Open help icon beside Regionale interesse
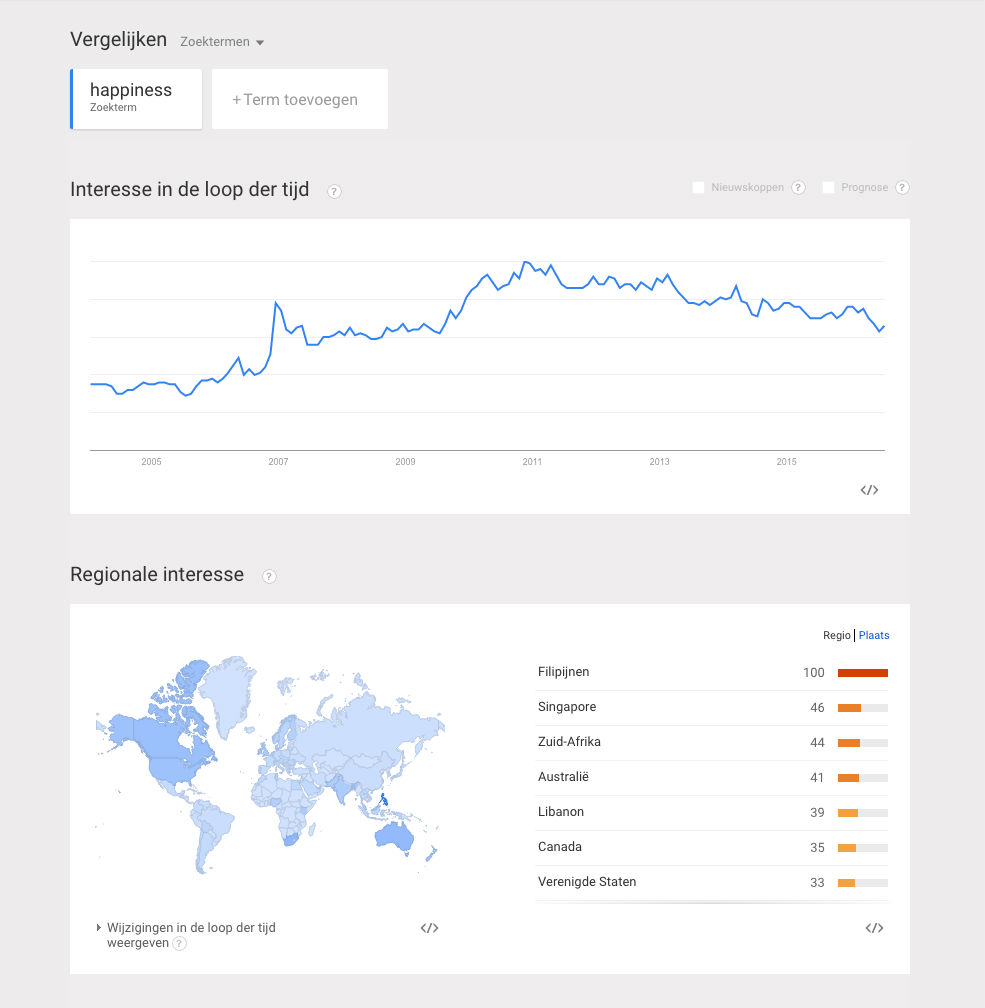The width and height of the screenshot is (985, 1008). (x=269, y=576)
